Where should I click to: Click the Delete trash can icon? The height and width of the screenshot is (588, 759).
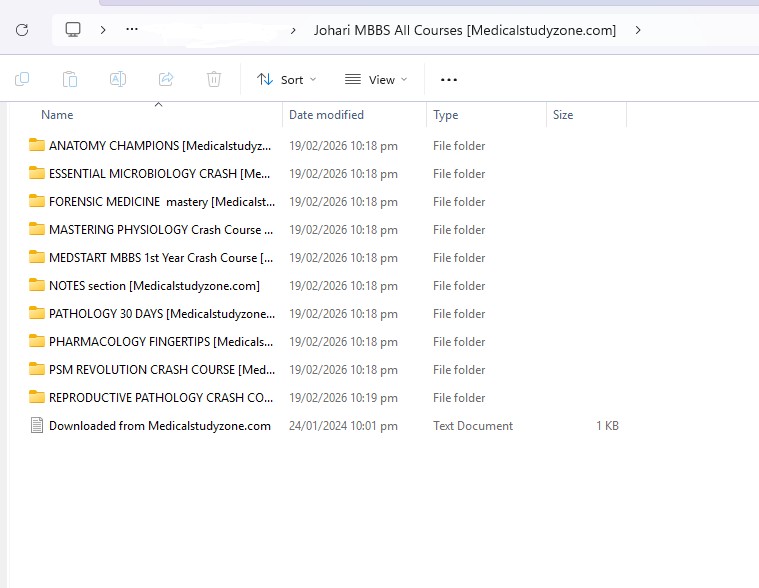214,79
